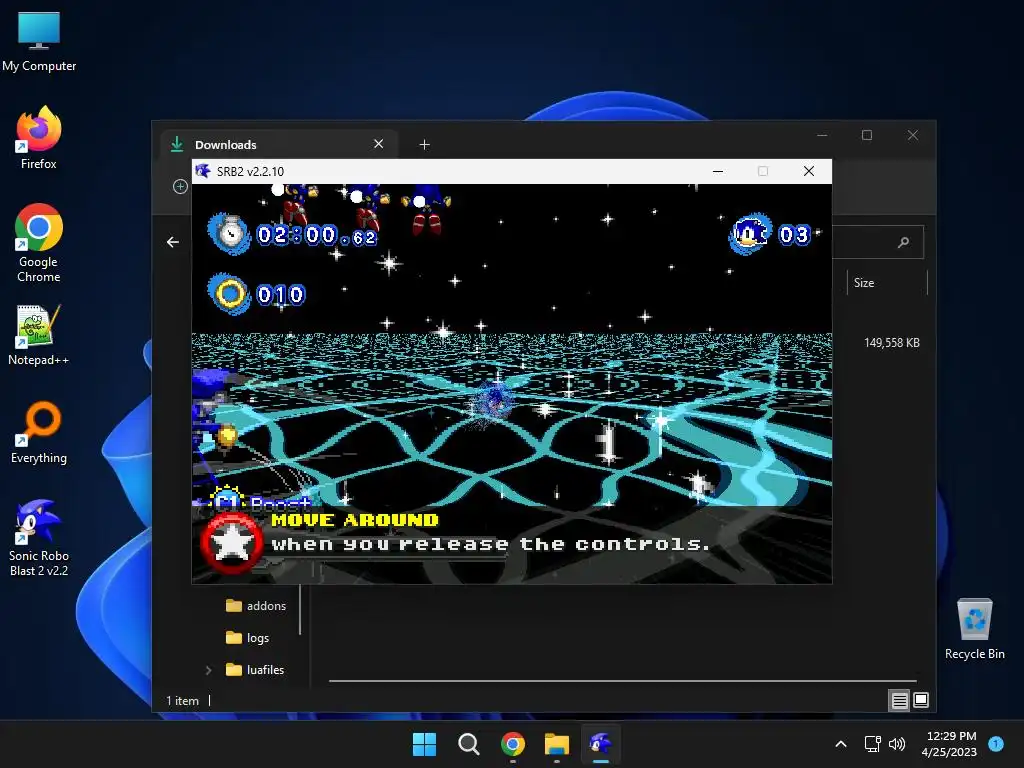The width and height of the screenshot is (1024, 768).
Task: Click the stopwatch timer icon in game
Action: pos(229,233)
